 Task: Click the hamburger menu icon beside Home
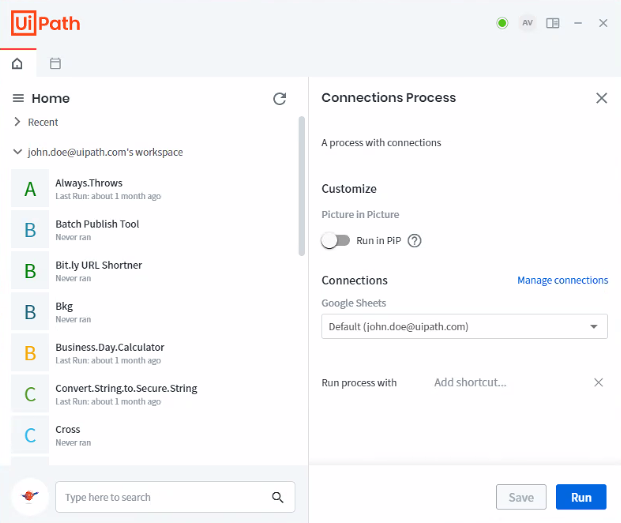coord(18,98)
